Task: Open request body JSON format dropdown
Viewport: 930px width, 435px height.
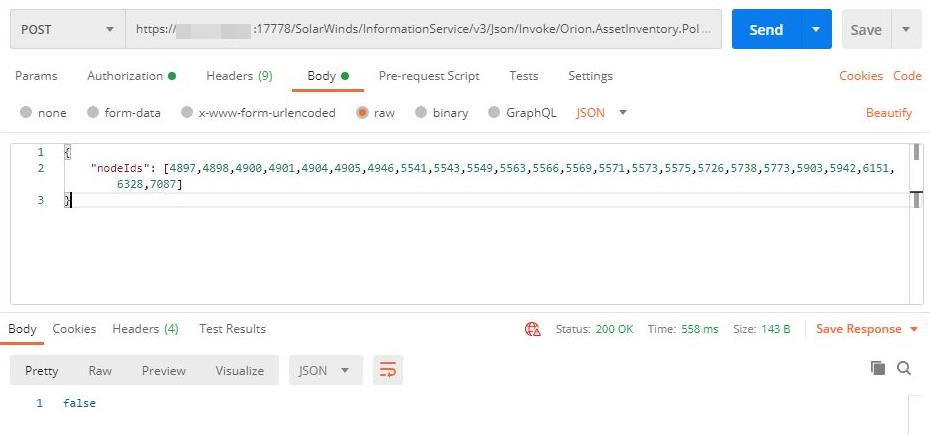Action: click(x=601, y=112)
